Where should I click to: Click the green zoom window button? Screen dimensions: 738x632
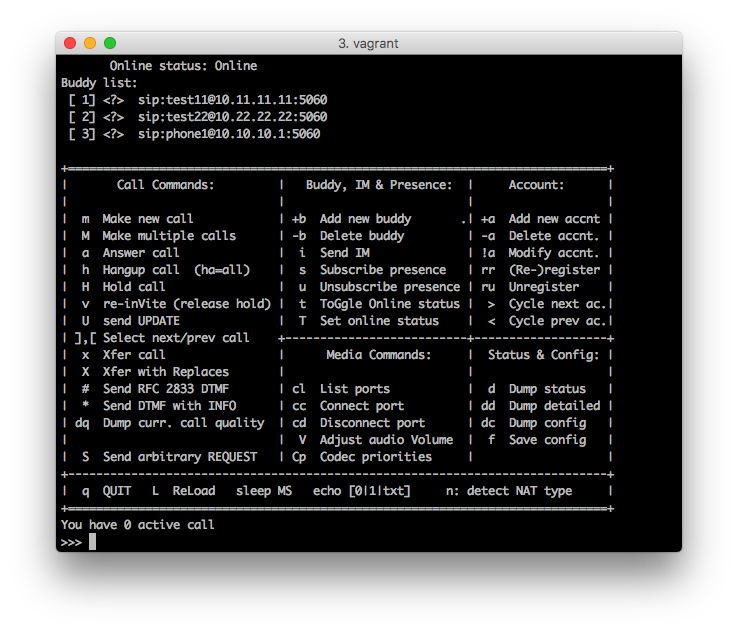110,43
